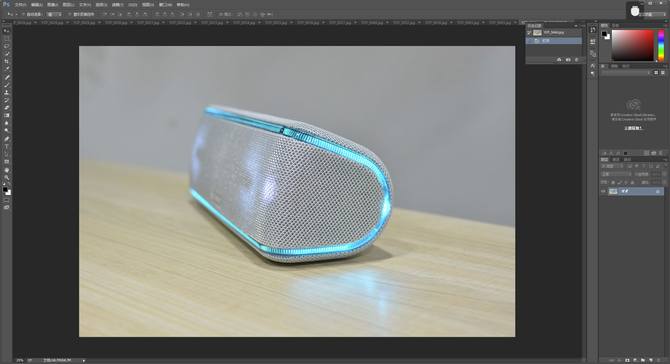Click Creative Cloud Libraries link in panel

[x=633, y=128]
